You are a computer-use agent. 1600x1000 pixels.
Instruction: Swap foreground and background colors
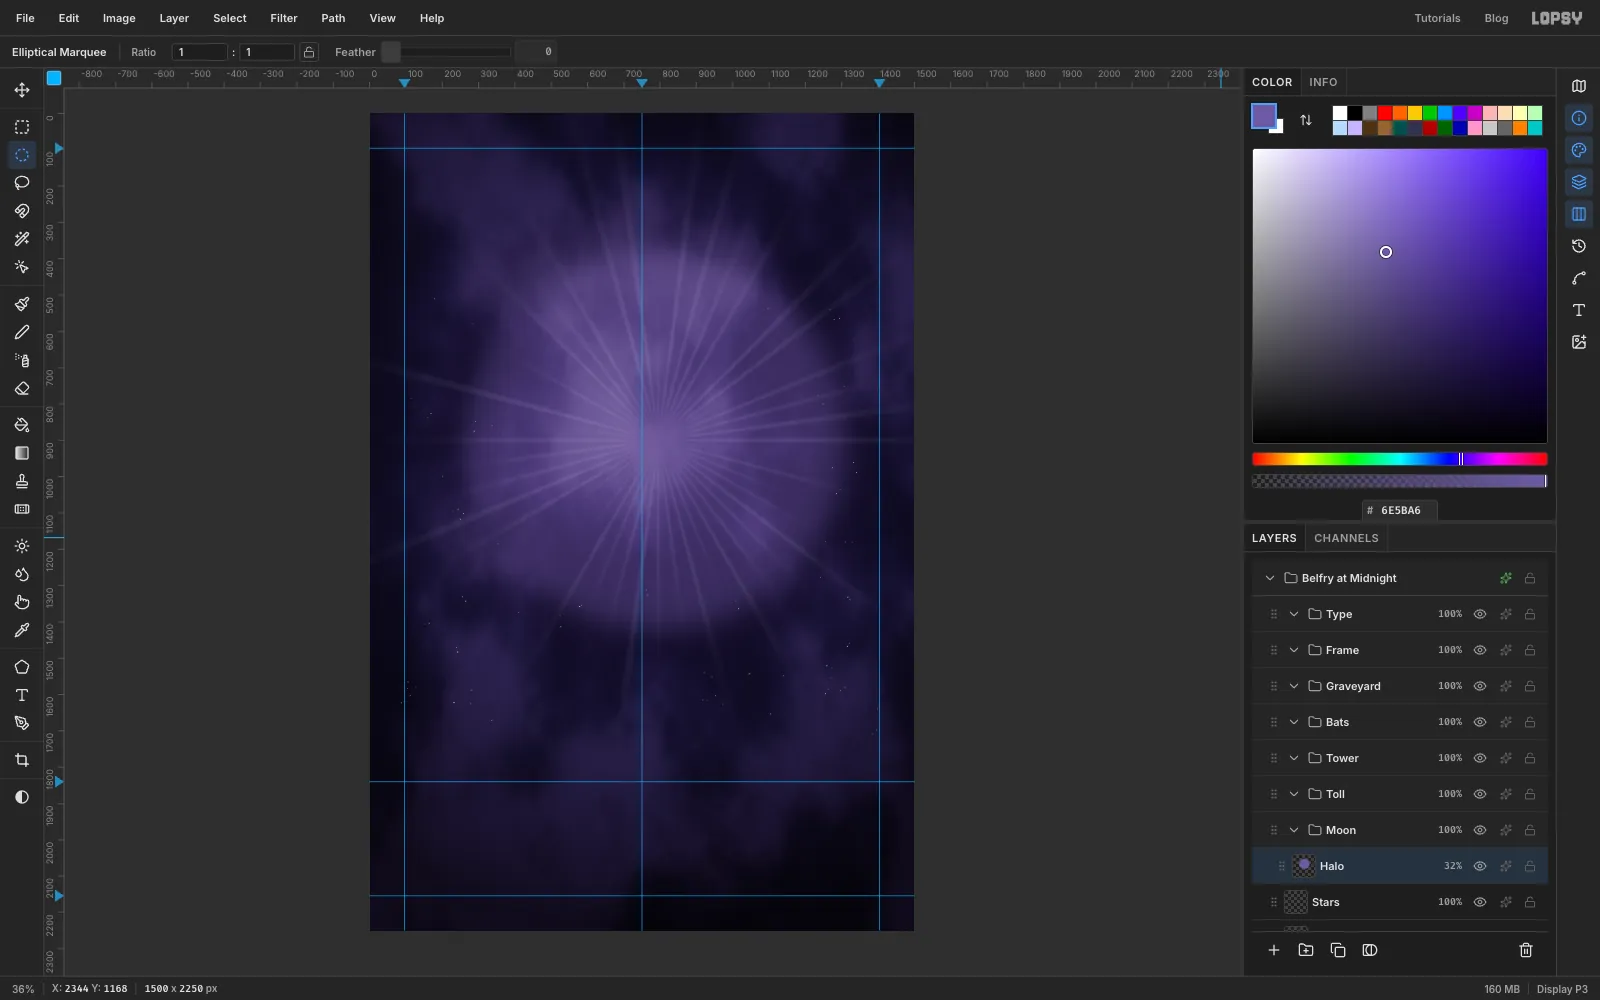1306,120
